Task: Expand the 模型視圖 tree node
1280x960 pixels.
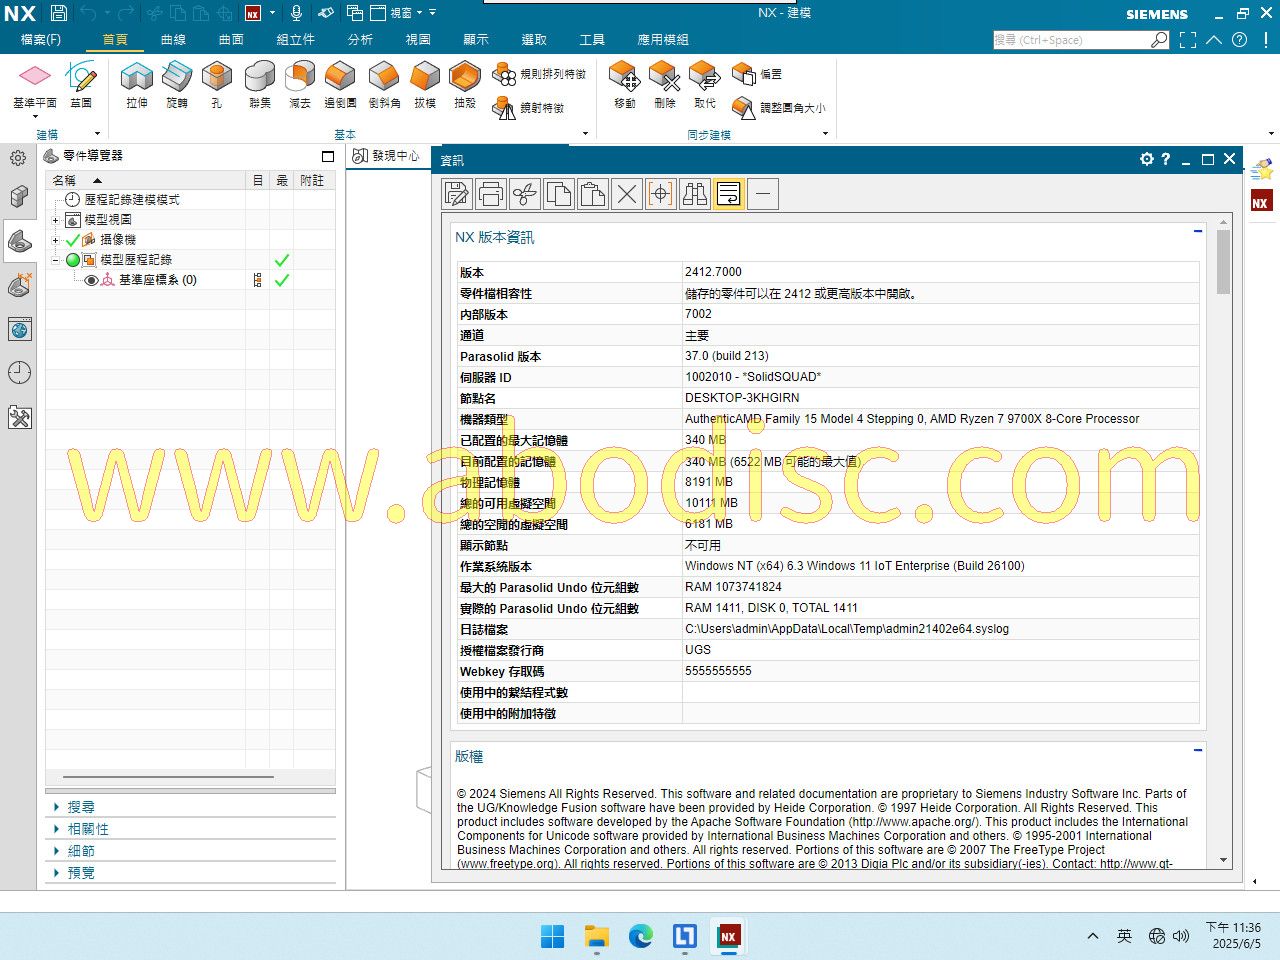Action: coord(56,220)
